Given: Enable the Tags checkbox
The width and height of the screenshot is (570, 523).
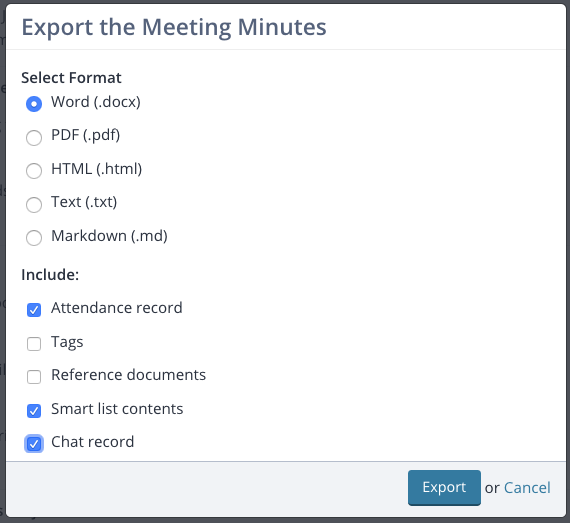Looking at the screenshot, I should 34,344.
